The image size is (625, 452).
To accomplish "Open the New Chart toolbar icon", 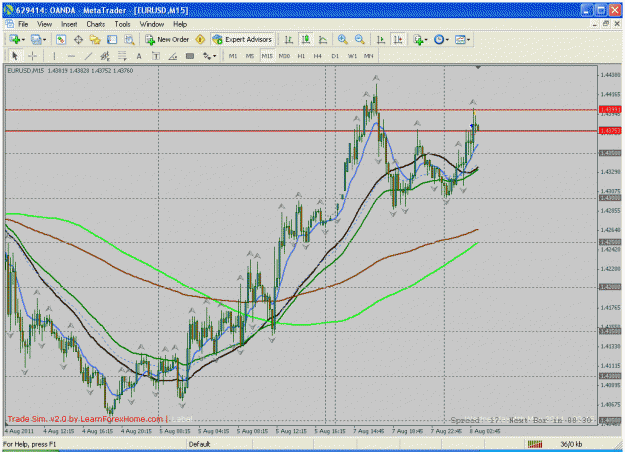I will tap(15, 39).
